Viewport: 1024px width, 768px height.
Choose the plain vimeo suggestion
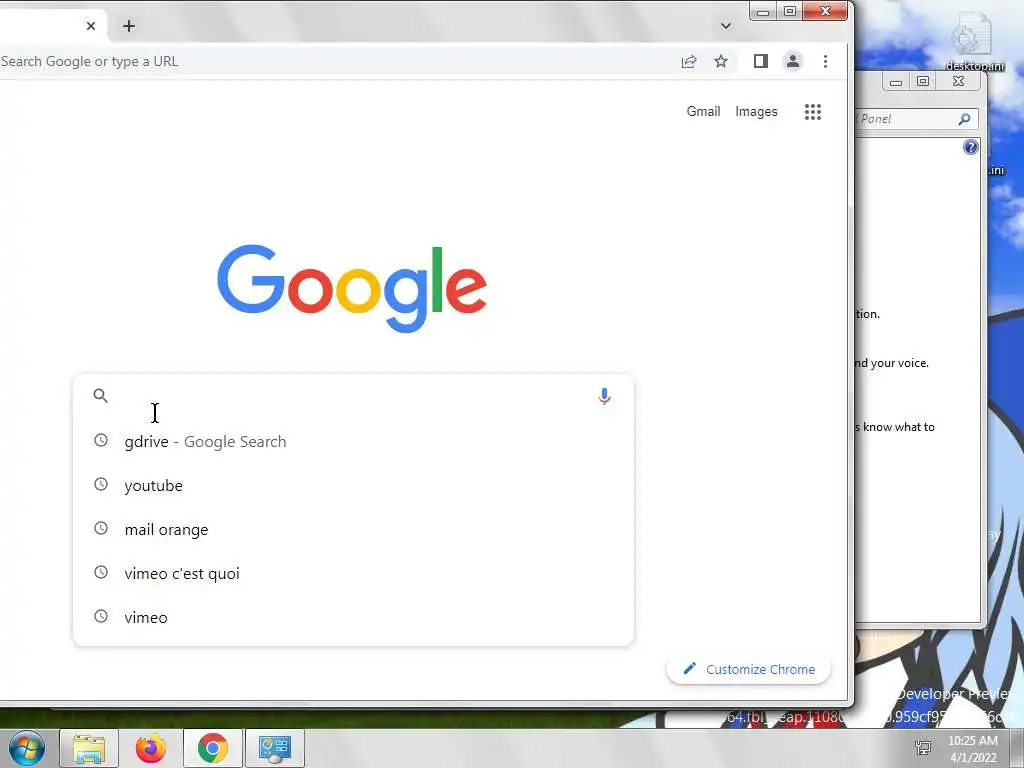coord(353,616)
